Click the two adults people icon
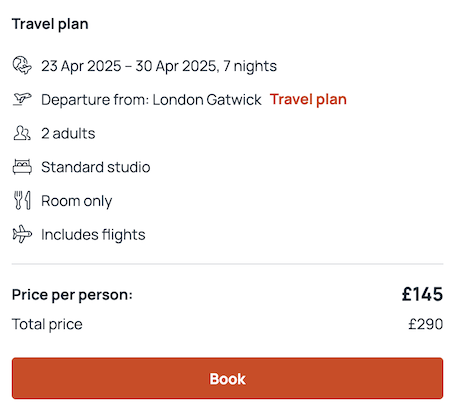 pyautogui.click(x=22, y=133)
